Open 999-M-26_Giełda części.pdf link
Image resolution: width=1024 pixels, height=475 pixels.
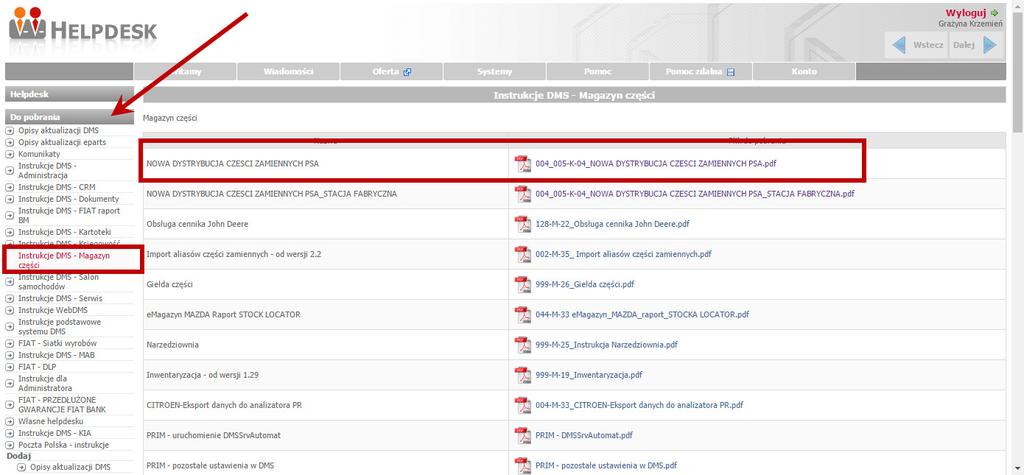[x=584, y=284]
